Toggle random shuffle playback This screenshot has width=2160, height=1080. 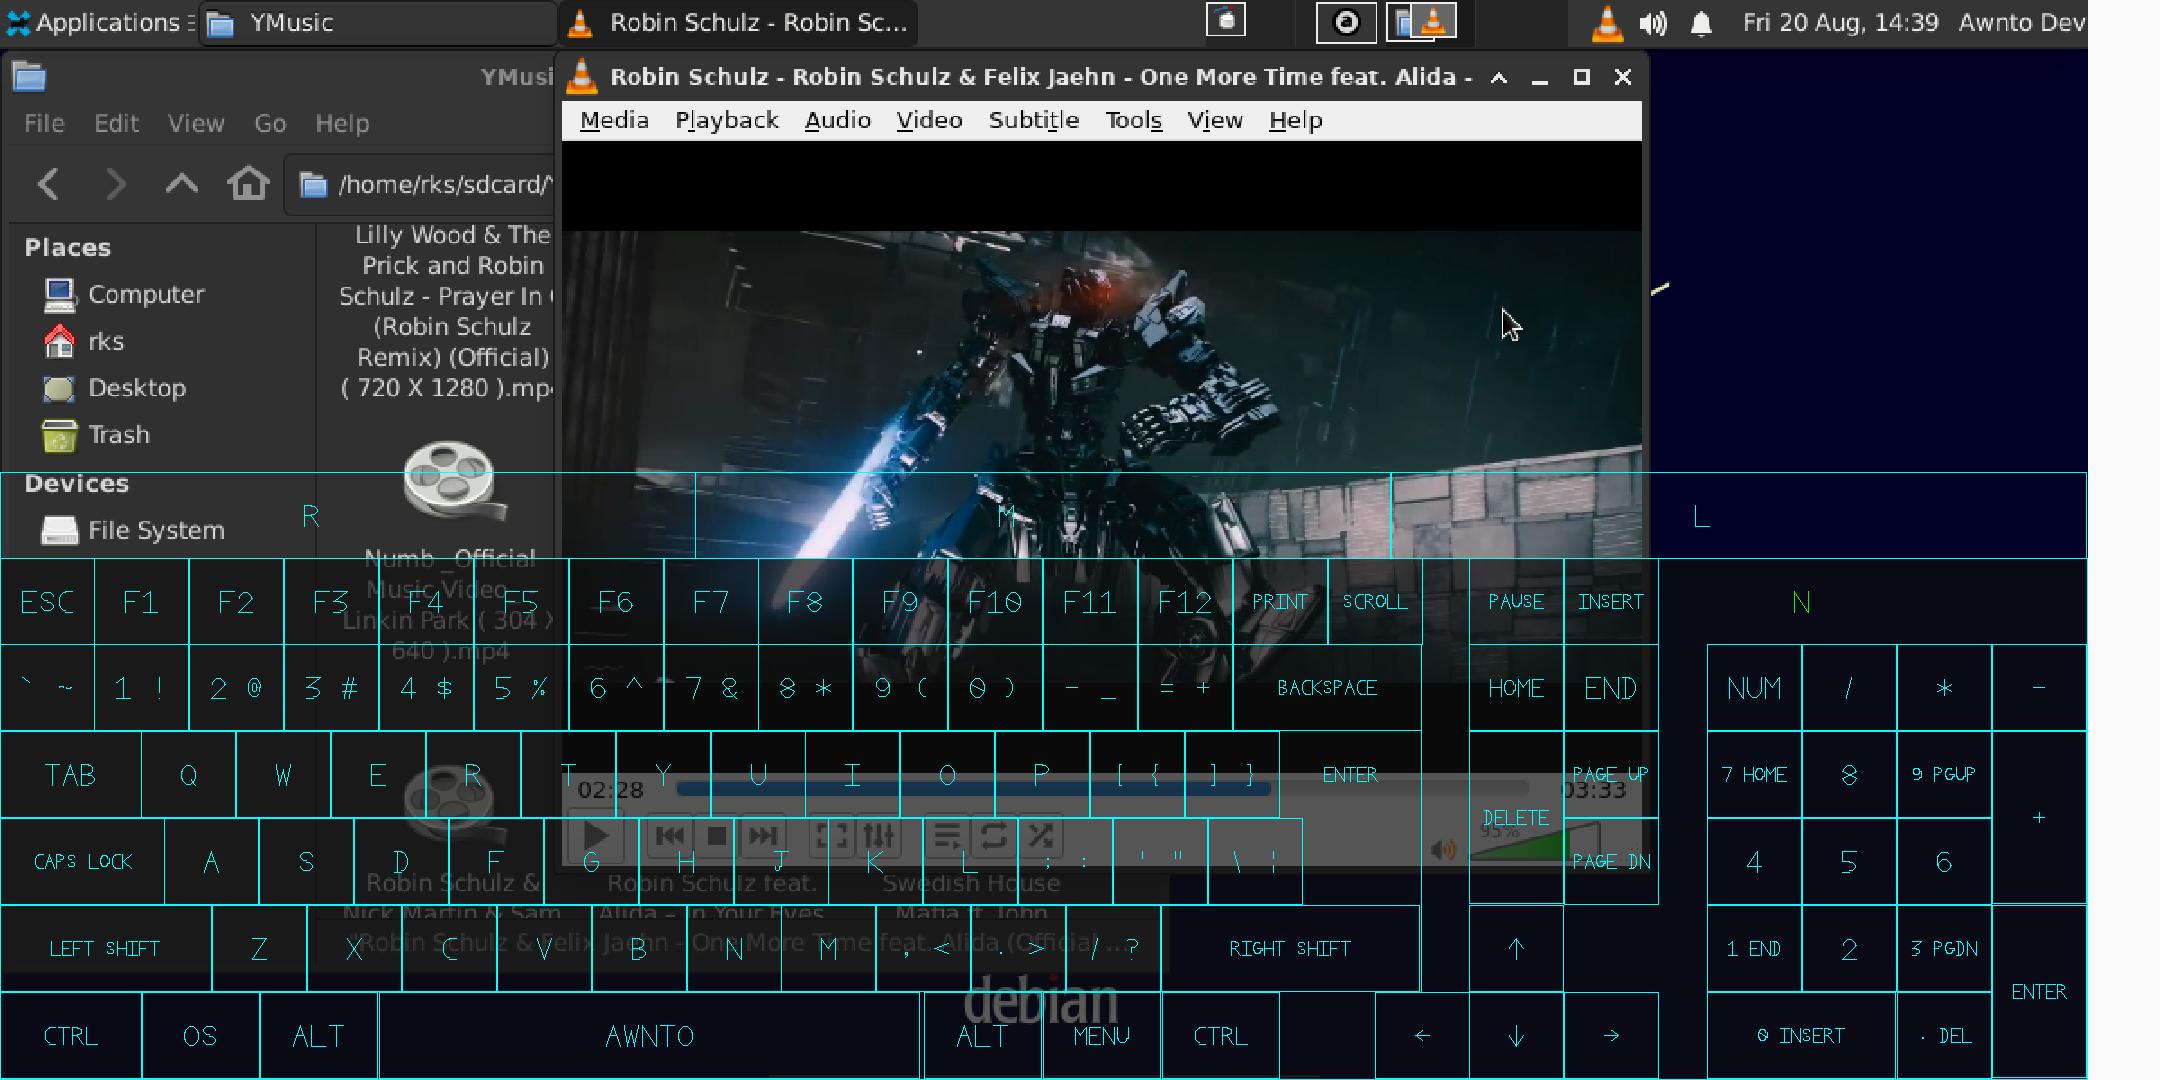click(x=1040, y=836)
